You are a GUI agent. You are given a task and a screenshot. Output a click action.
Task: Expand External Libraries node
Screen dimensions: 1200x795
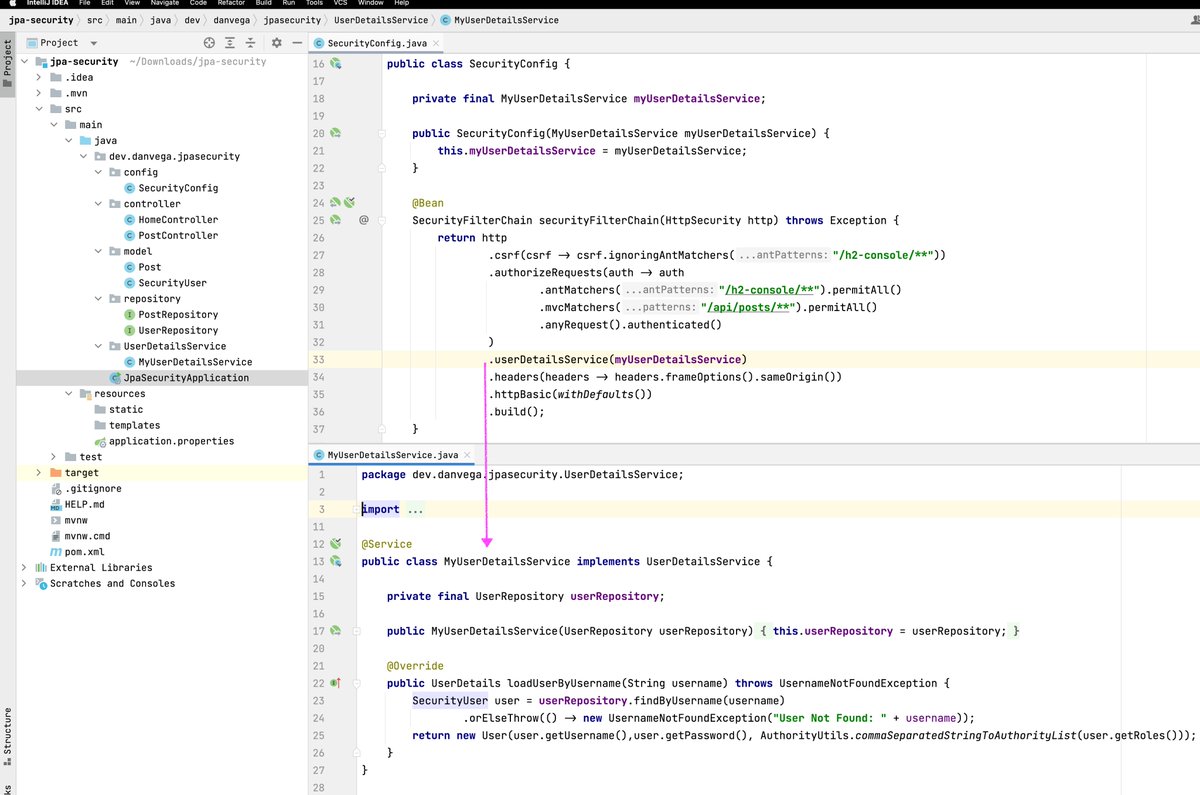(25, 568)
